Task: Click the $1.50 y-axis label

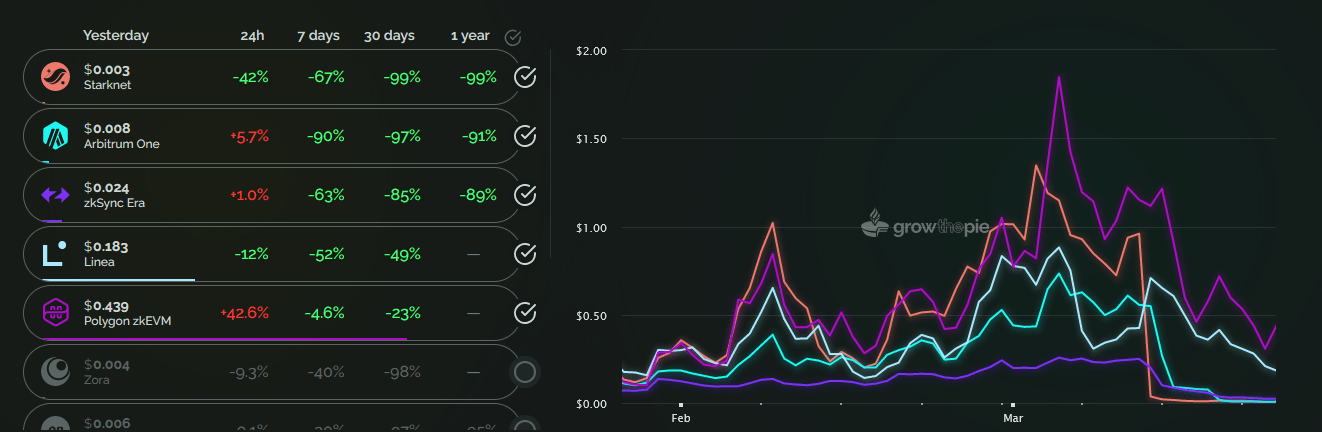Action: [x=592, y=138]
